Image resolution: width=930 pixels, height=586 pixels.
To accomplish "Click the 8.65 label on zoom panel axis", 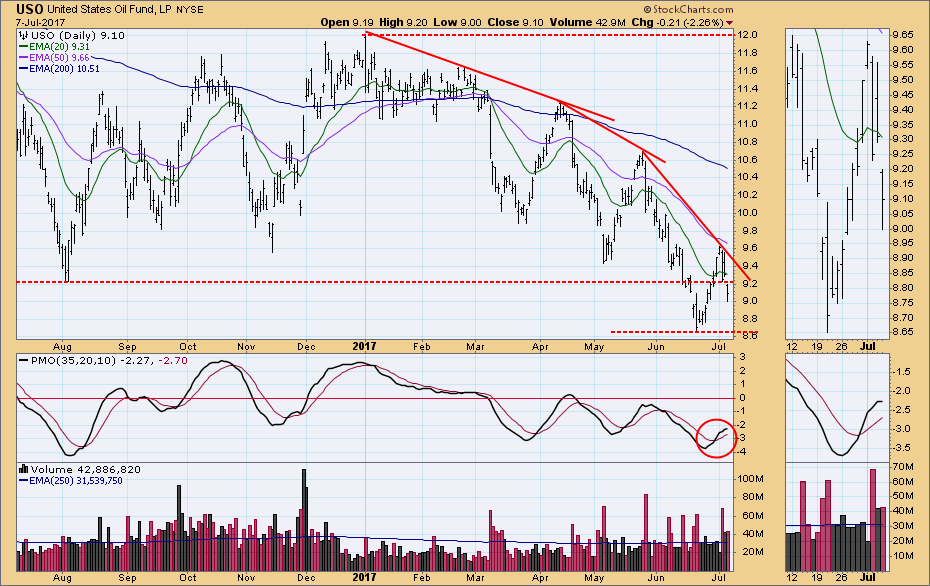I will coord(902,332).
